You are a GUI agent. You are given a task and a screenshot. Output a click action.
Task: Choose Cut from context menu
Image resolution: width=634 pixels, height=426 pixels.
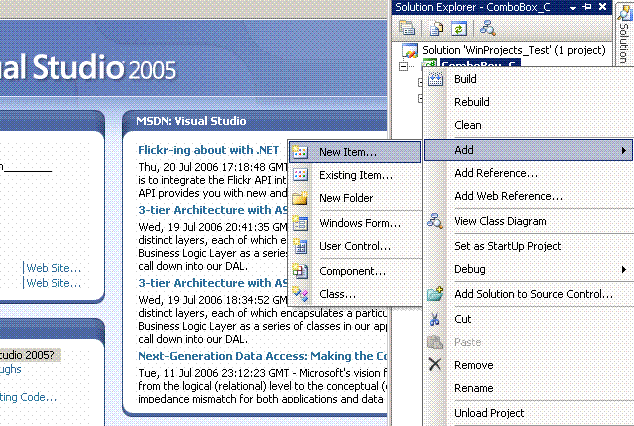coord(528,319)
